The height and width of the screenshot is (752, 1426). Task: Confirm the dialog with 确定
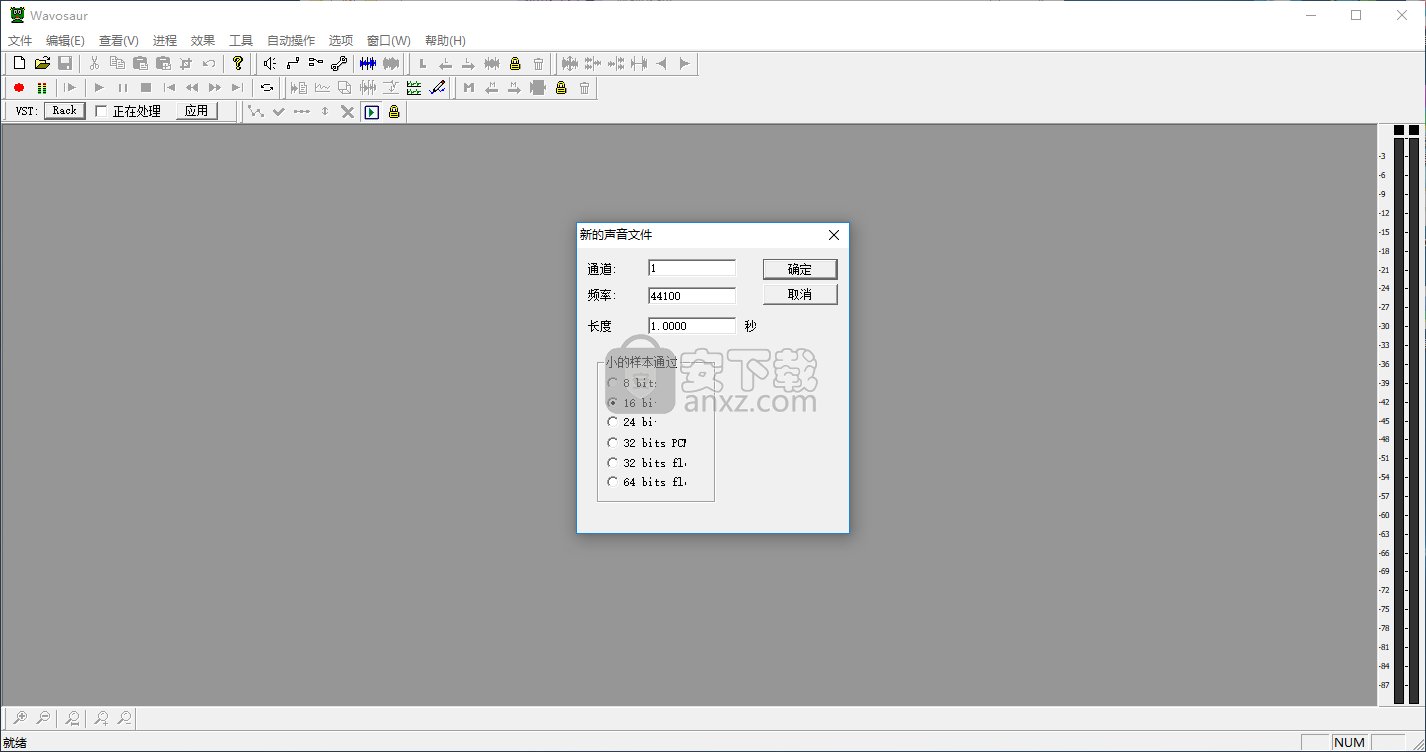click(x=800, y=269)
